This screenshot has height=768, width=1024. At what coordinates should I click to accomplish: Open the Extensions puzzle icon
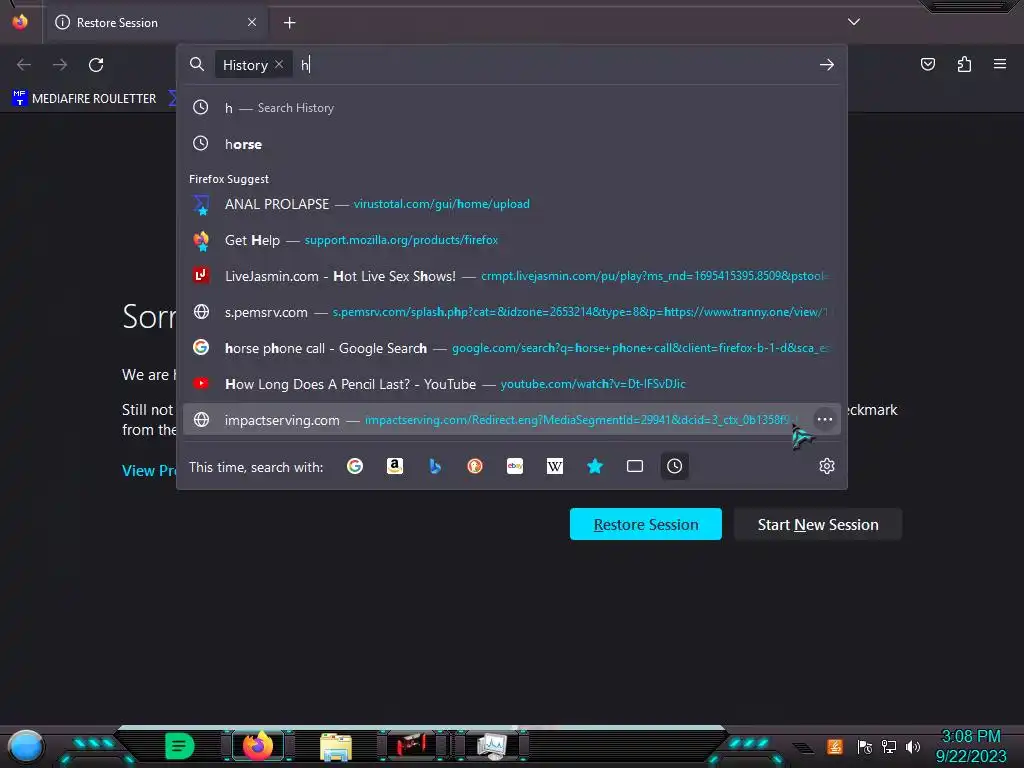click(x=964, y=64)
